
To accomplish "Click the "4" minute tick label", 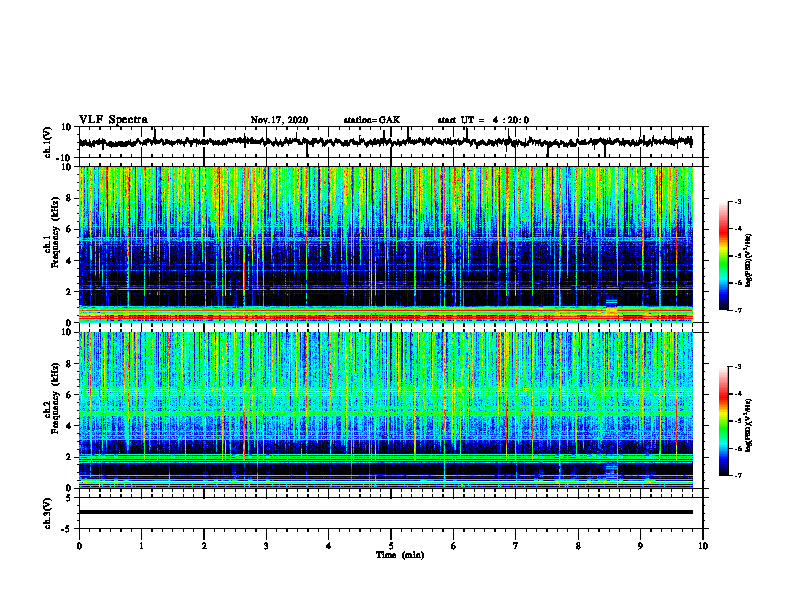I will [329, 546].
